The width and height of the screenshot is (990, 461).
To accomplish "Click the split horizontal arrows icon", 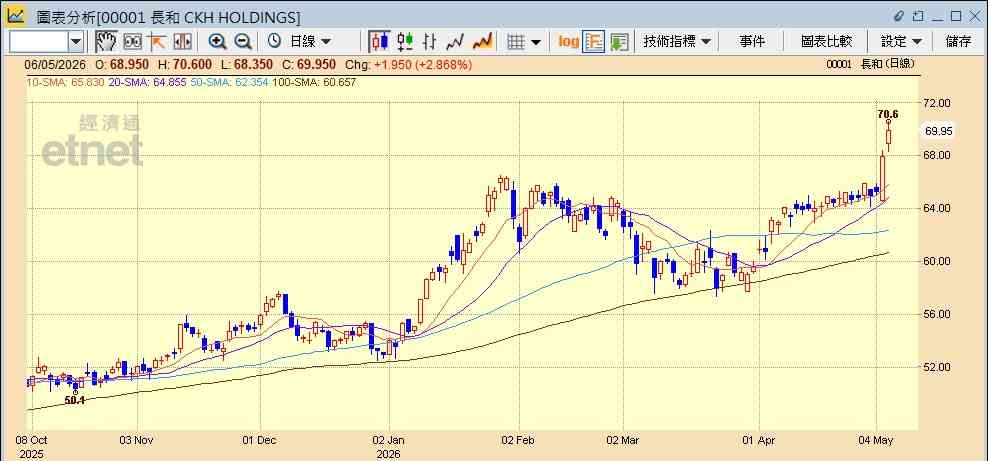I will click(182, 42).
